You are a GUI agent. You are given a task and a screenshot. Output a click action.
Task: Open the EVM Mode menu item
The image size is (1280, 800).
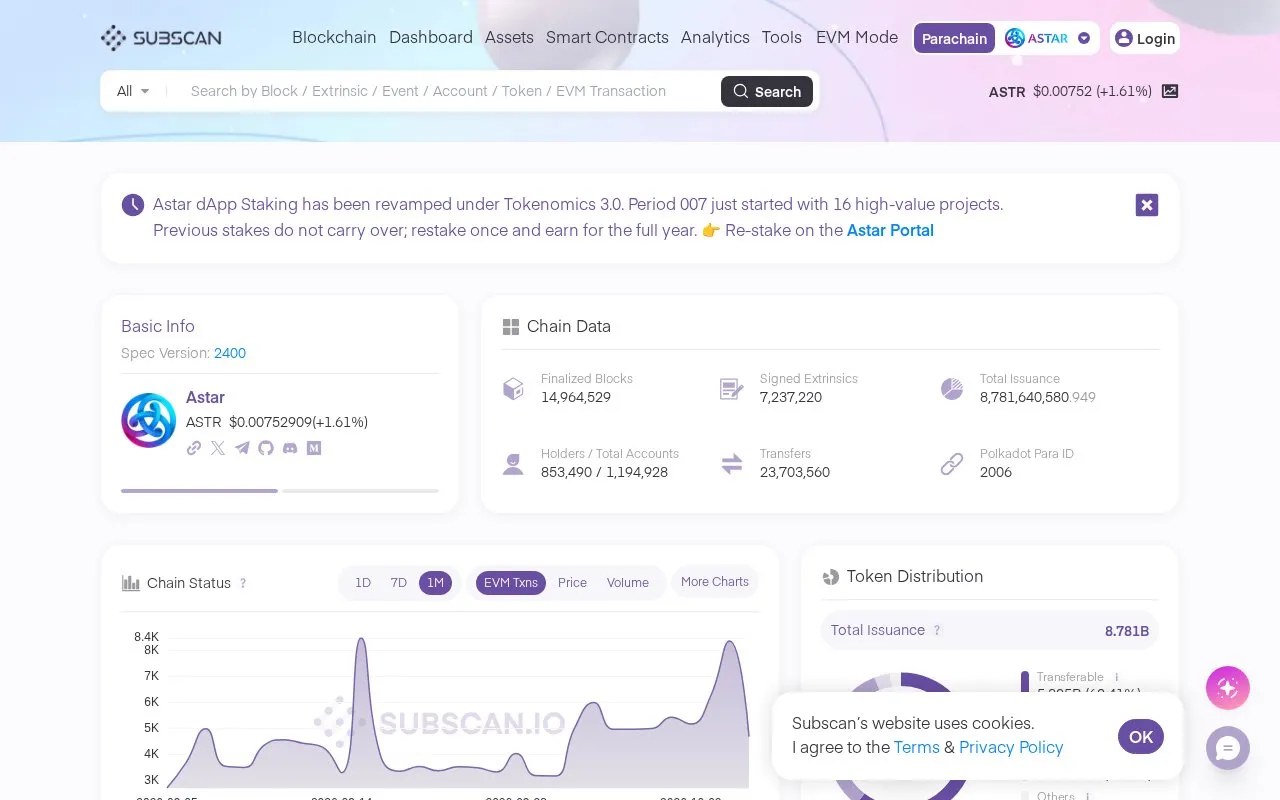[x=857, y=37]
